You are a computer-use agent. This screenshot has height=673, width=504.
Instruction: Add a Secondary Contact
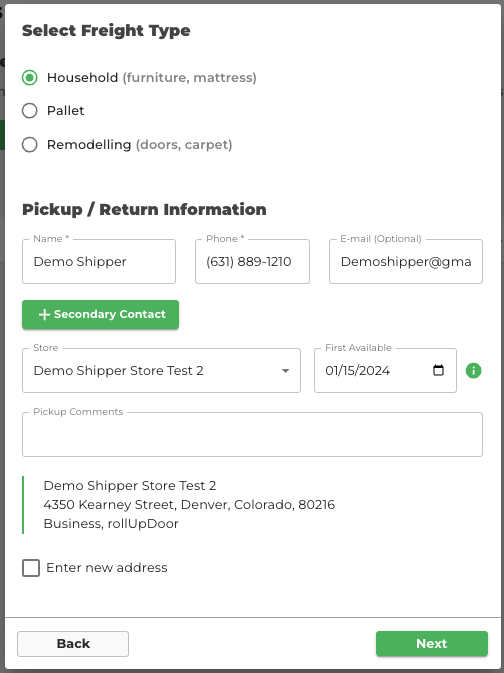[x=100, y=315]
